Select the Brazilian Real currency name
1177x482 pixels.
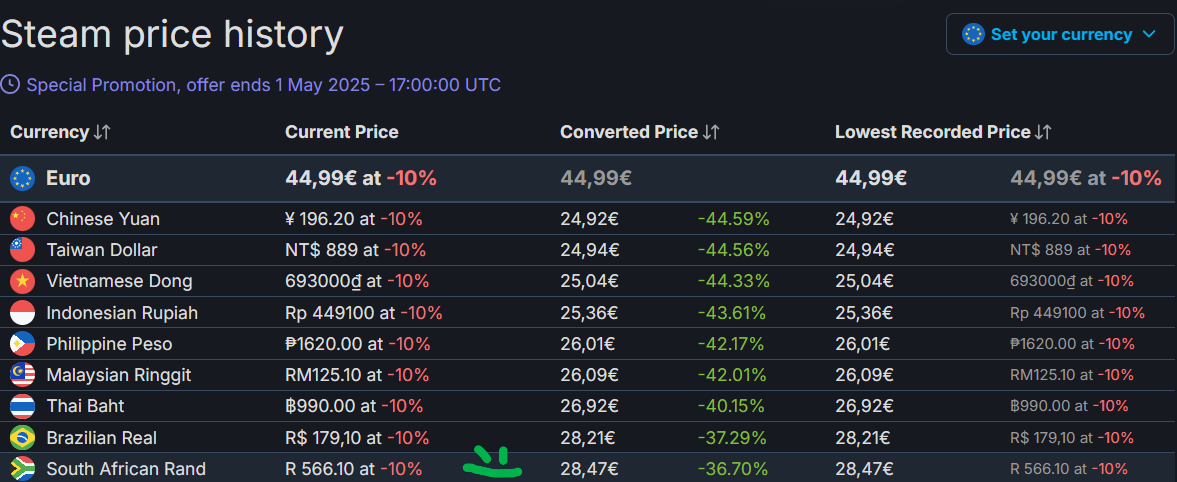point(101,438)
